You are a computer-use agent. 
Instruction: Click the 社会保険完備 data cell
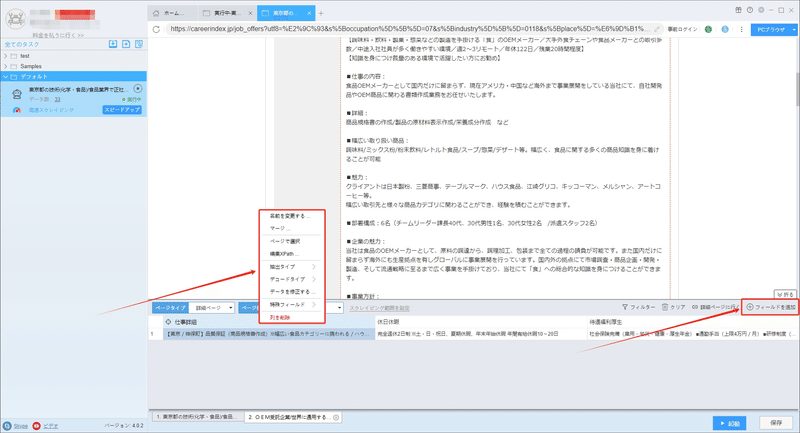click(693, 334)
